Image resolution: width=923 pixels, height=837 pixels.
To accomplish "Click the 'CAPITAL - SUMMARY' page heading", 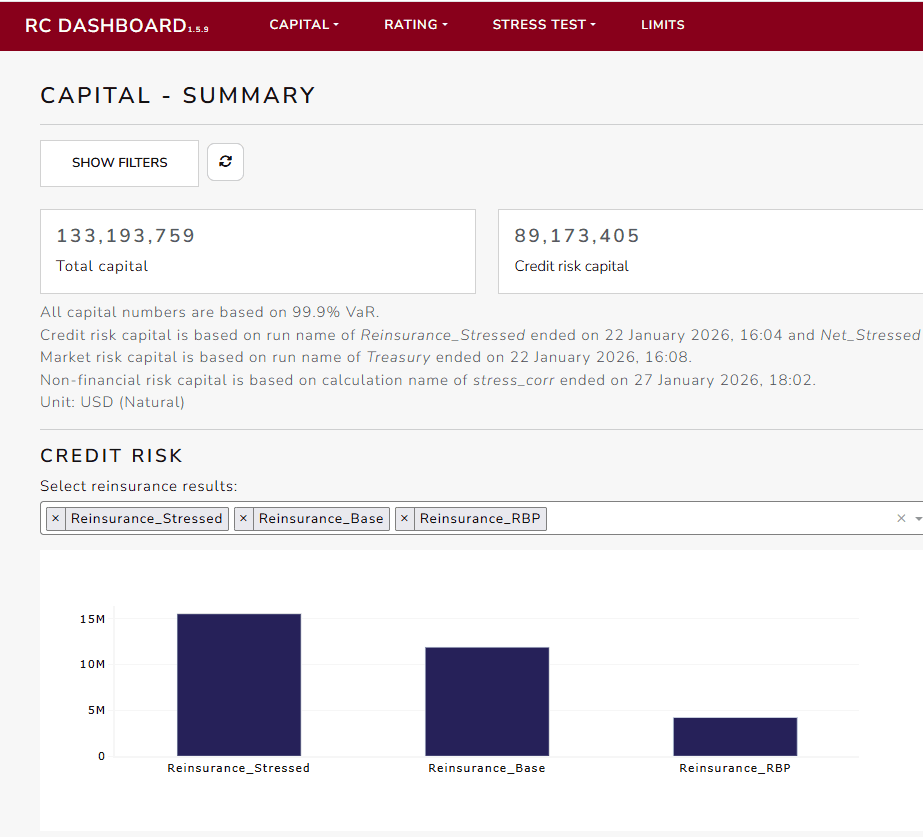I will 178,95.
